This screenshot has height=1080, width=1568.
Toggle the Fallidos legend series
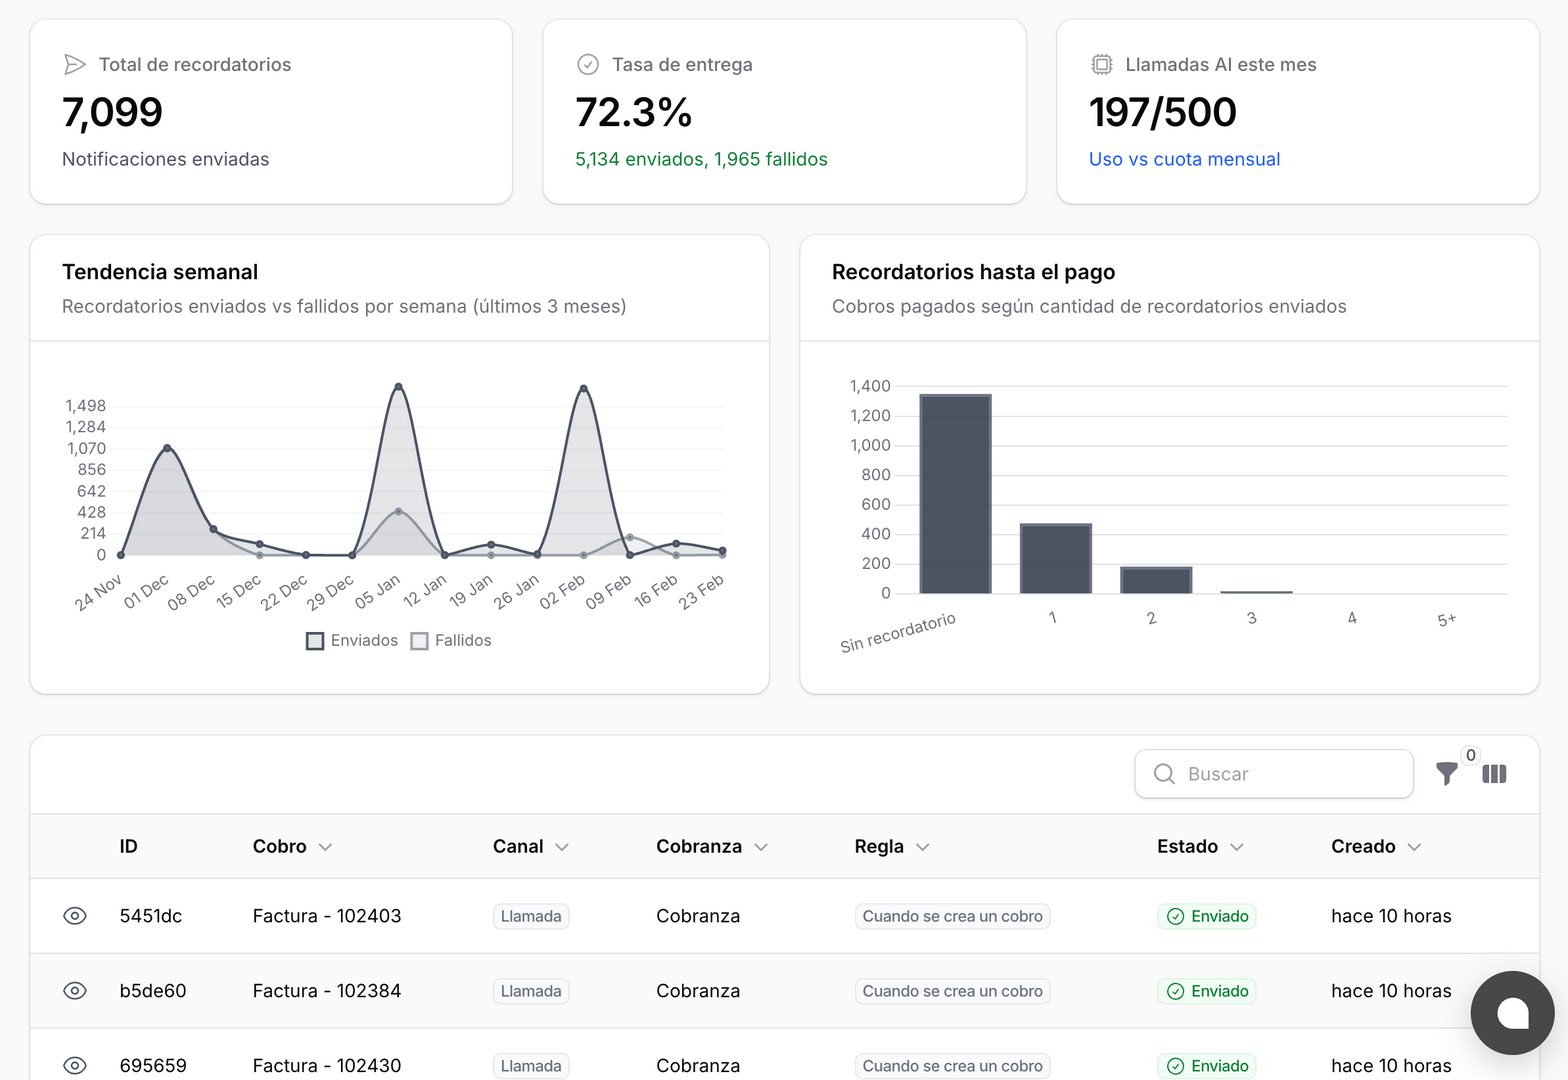[451, 641]
